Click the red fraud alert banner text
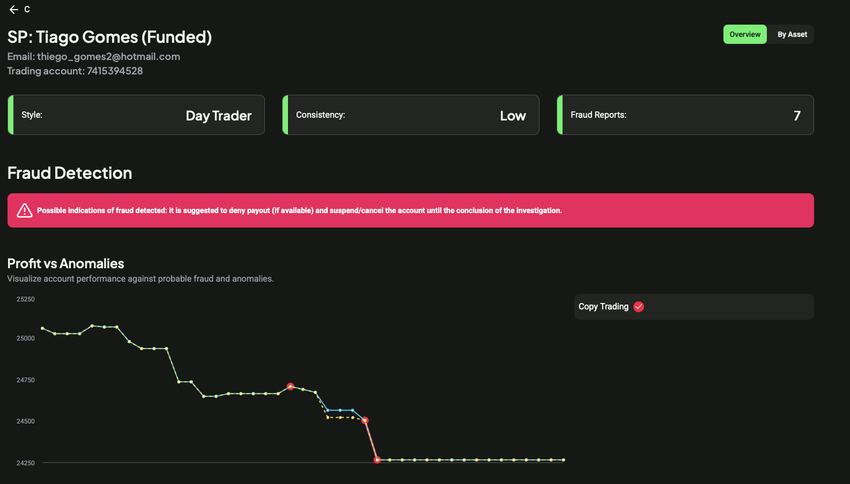850x484 pixels. tap(299, 211)
